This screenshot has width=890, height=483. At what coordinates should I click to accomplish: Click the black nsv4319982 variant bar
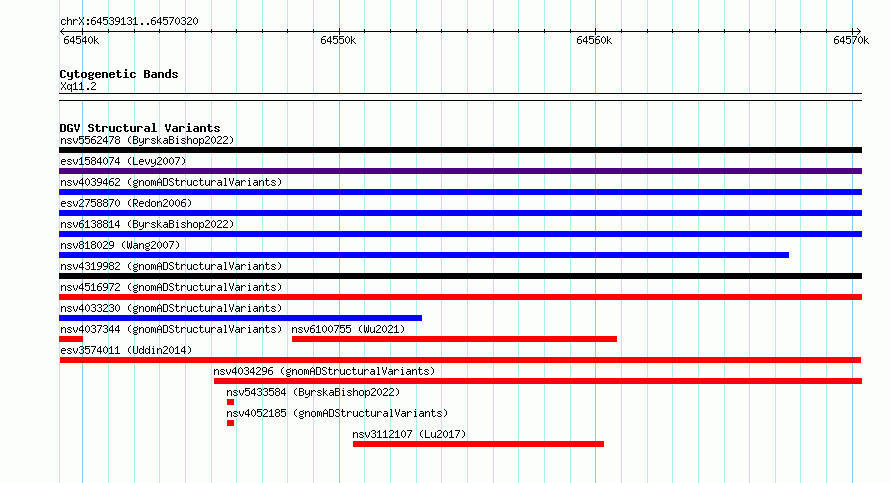tap(460, 276)
